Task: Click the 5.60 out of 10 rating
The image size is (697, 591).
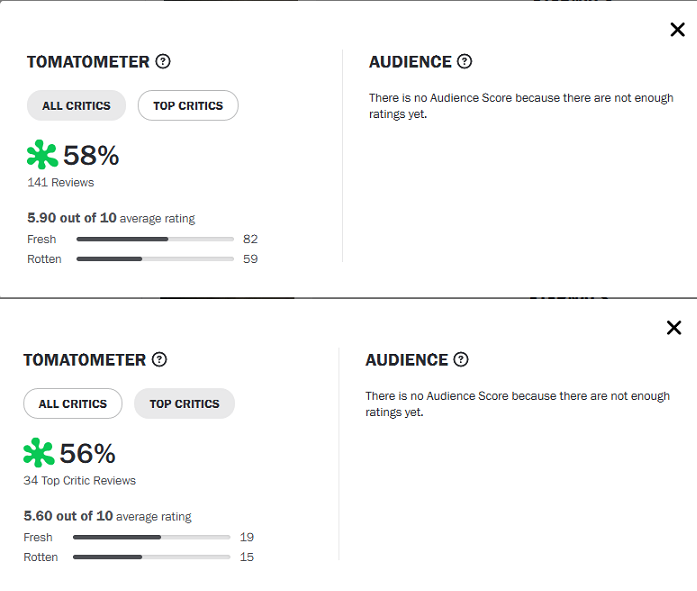Action: point(68,516)
